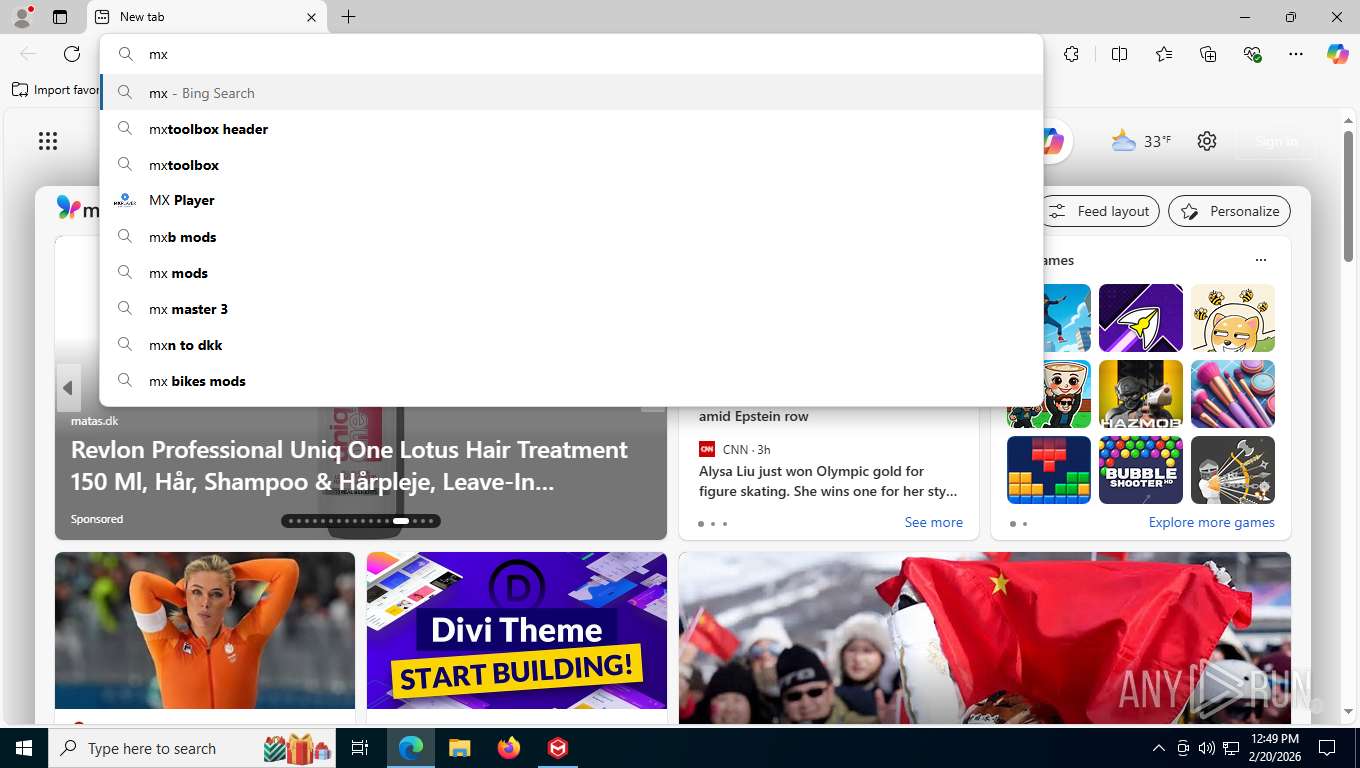
Task: Open the network tray icon
Action: (1231, 748)
